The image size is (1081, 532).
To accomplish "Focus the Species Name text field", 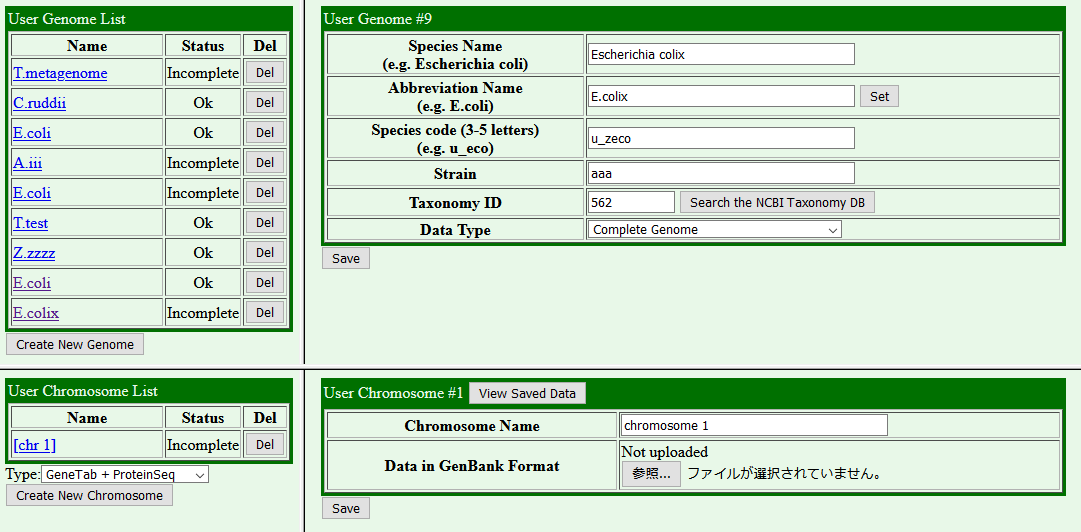I will [x=720, y=54].
